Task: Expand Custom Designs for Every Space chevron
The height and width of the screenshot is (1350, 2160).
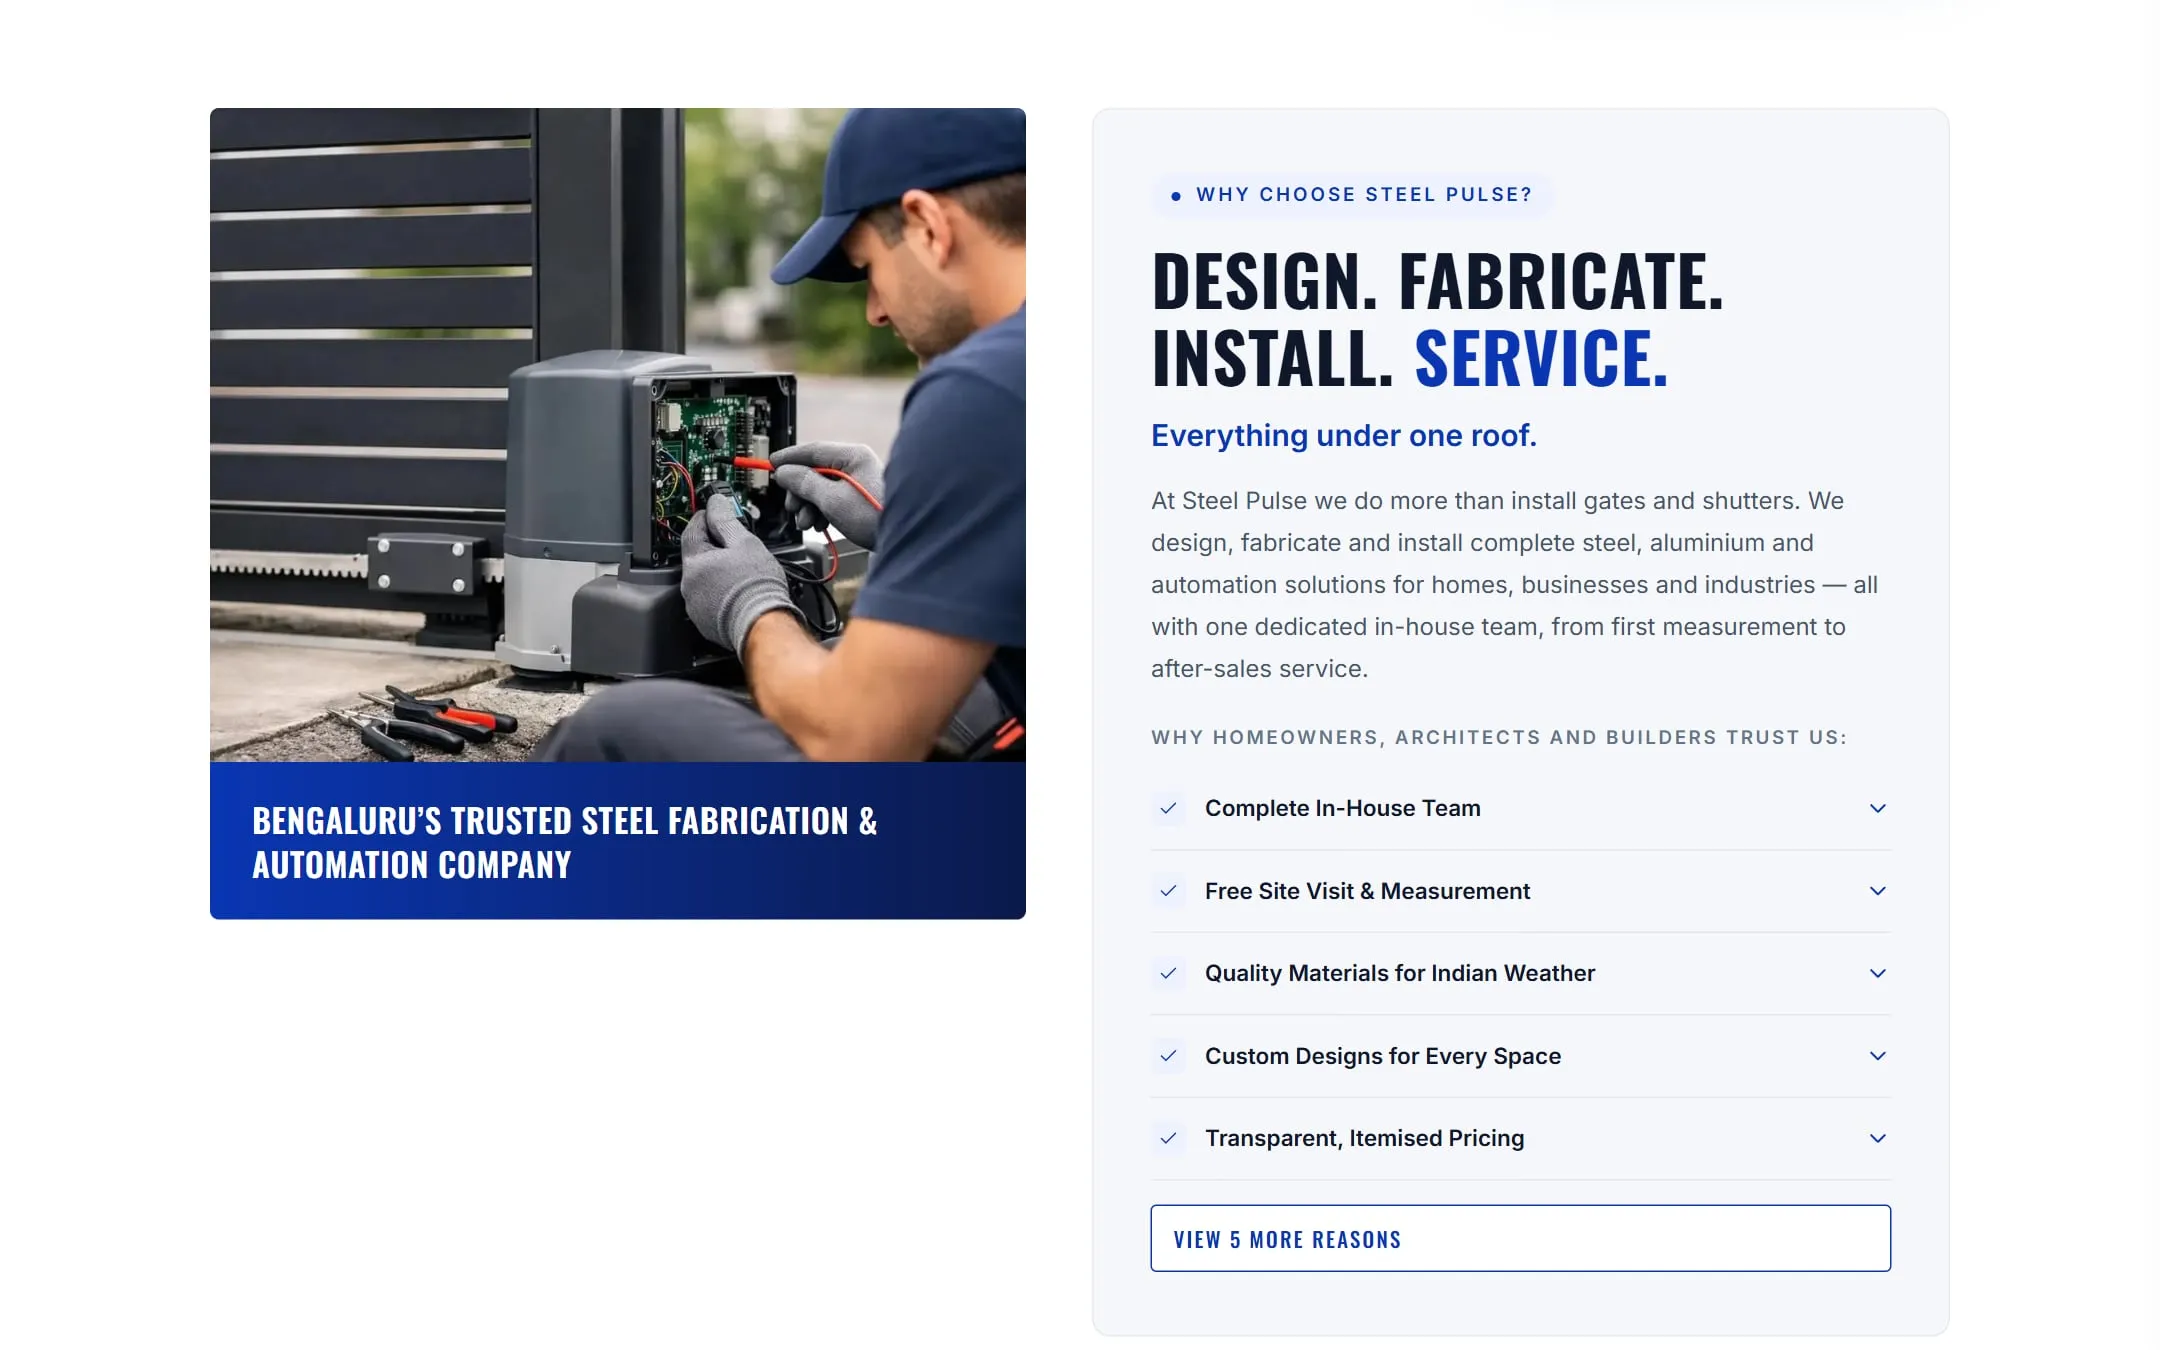Action: tap(1877, 1056)
